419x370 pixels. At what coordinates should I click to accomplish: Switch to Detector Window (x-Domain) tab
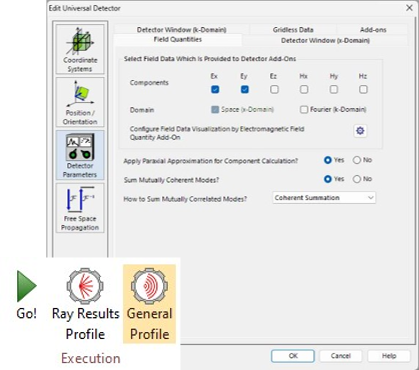pos(325,40)
